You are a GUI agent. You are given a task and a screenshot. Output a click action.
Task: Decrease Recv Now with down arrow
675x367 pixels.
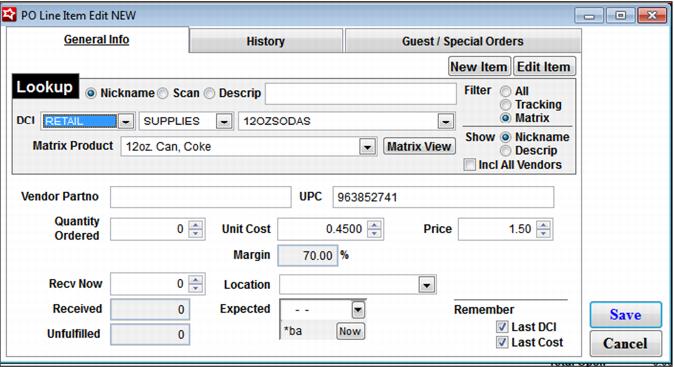click(195, 288)
